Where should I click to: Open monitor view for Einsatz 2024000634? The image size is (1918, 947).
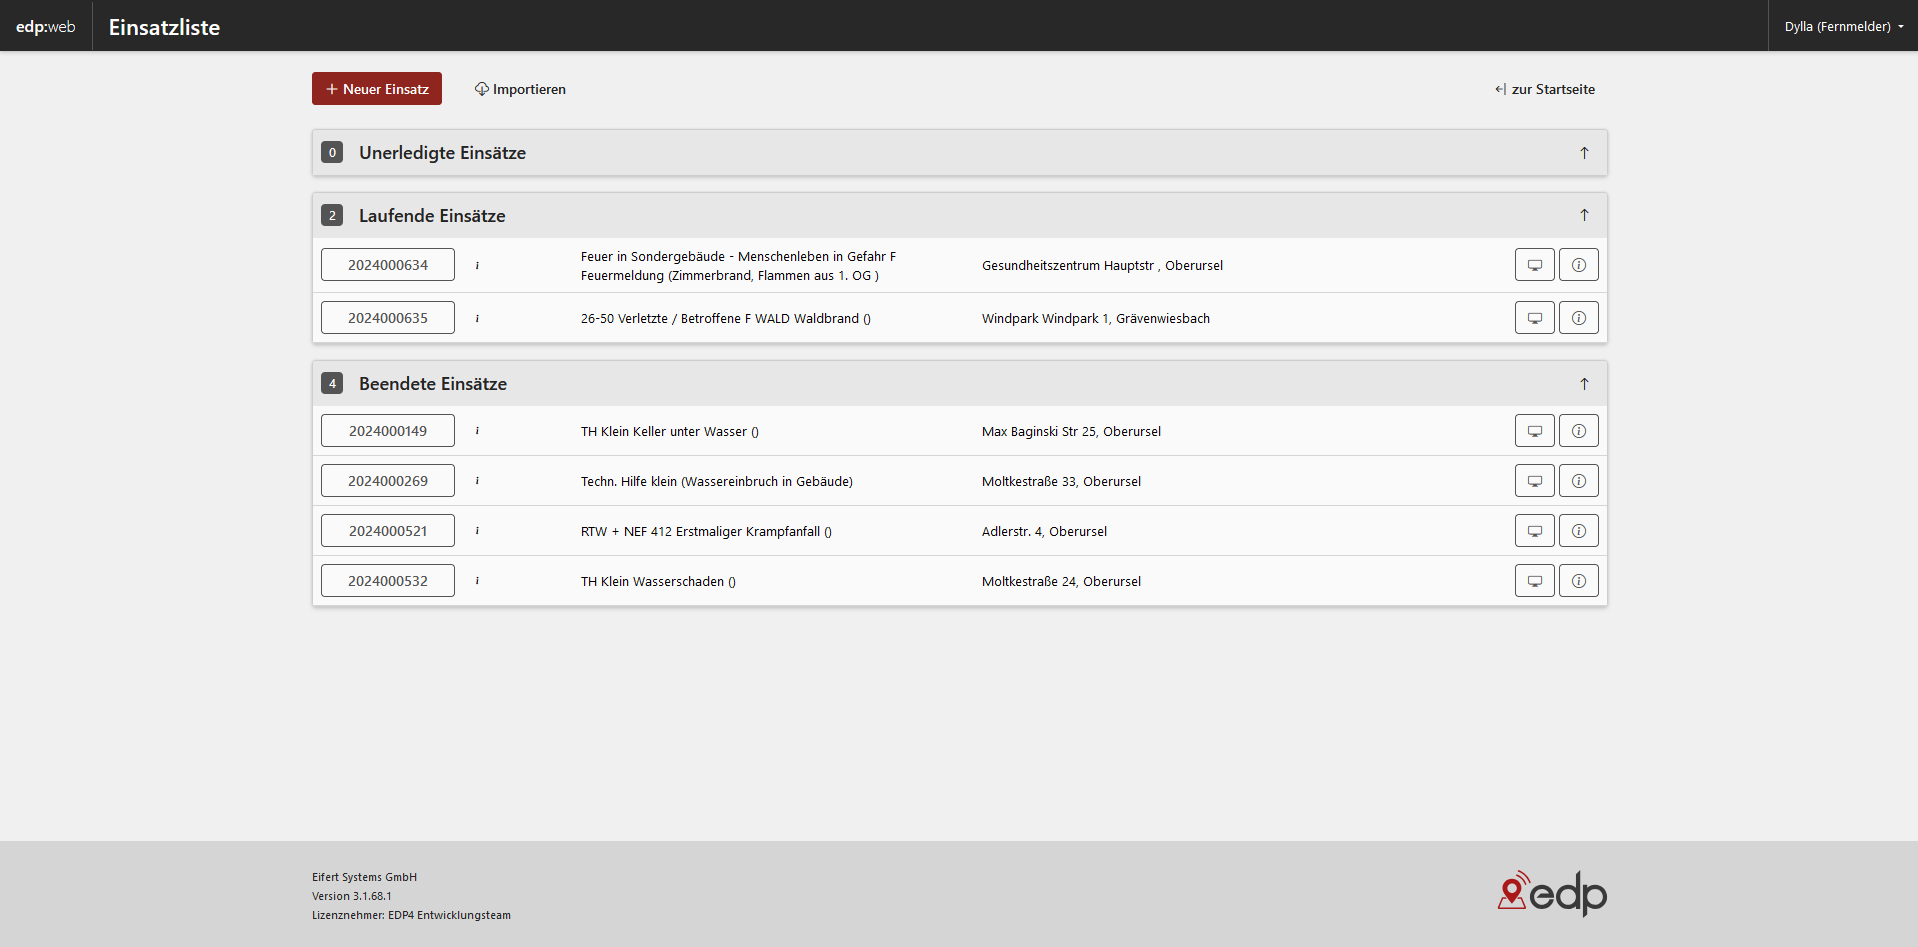(1534, 265)
